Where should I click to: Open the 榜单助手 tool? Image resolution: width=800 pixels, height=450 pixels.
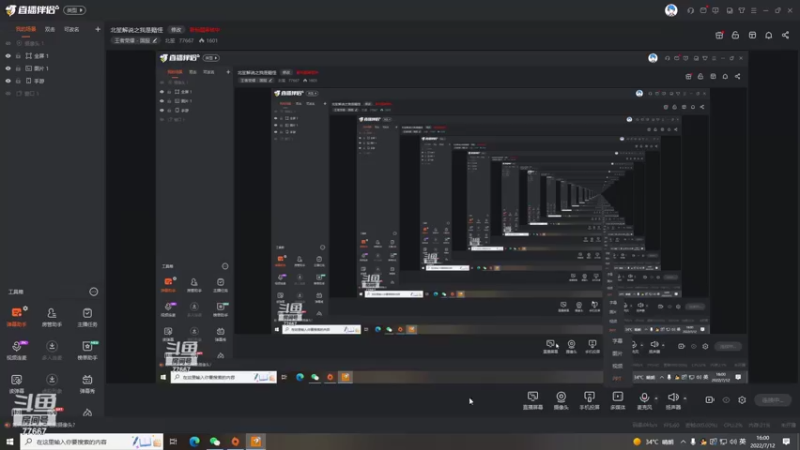coord(87,350)
